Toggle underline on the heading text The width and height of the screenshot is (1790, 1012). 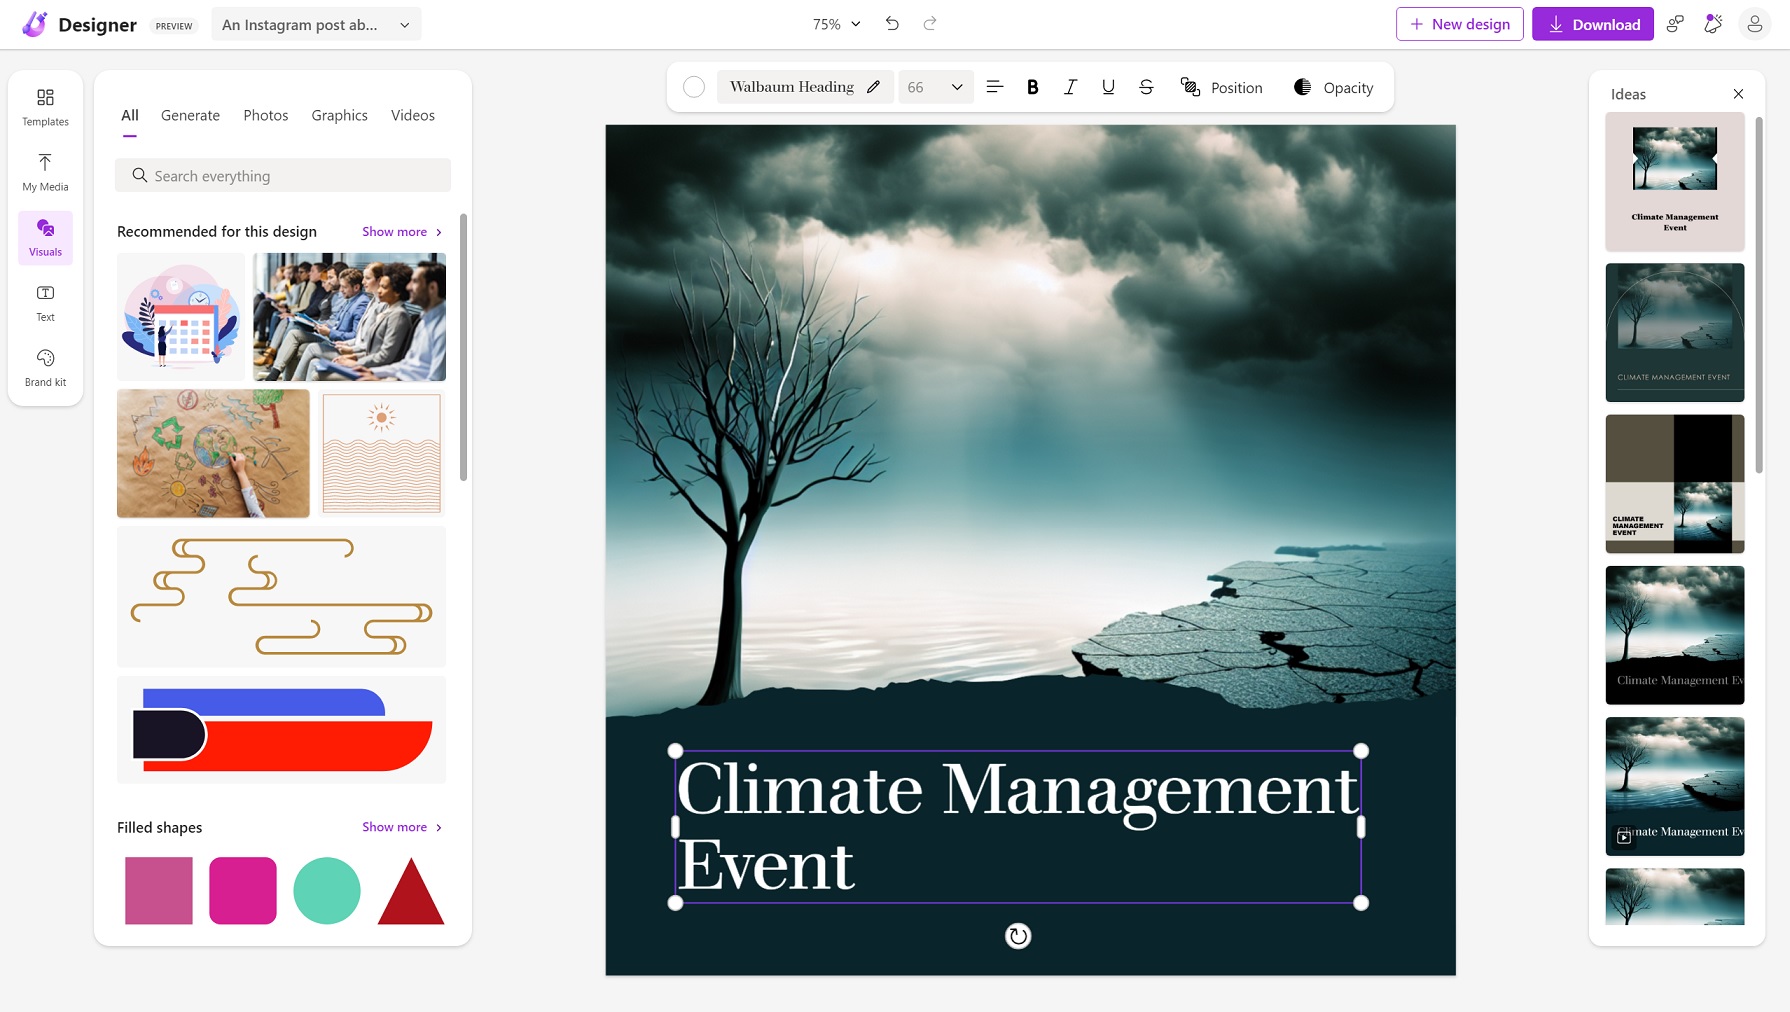(x=1108, y=87)
